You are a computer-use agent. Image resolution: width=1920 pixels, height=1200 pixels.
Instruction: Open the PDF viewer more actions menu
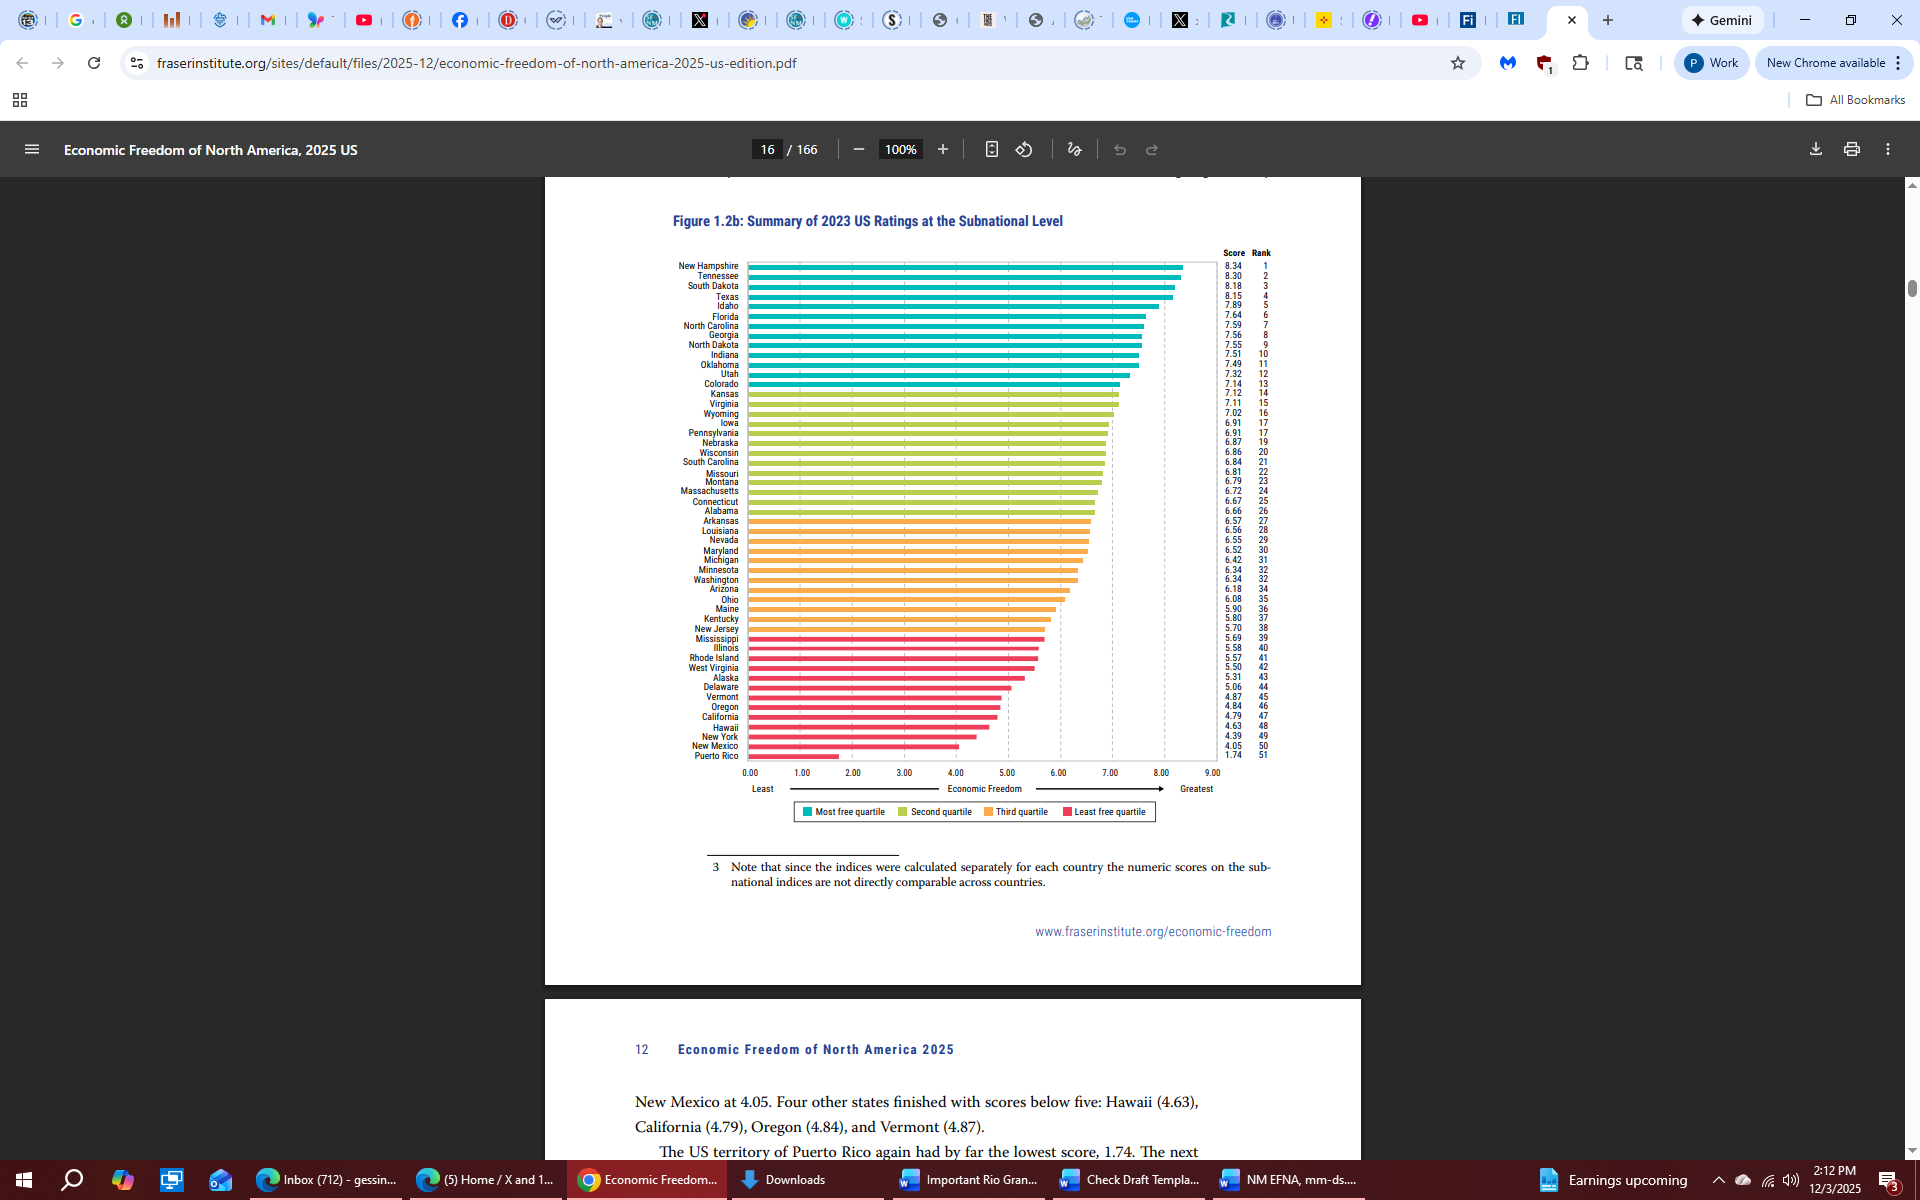(1887, 149)
